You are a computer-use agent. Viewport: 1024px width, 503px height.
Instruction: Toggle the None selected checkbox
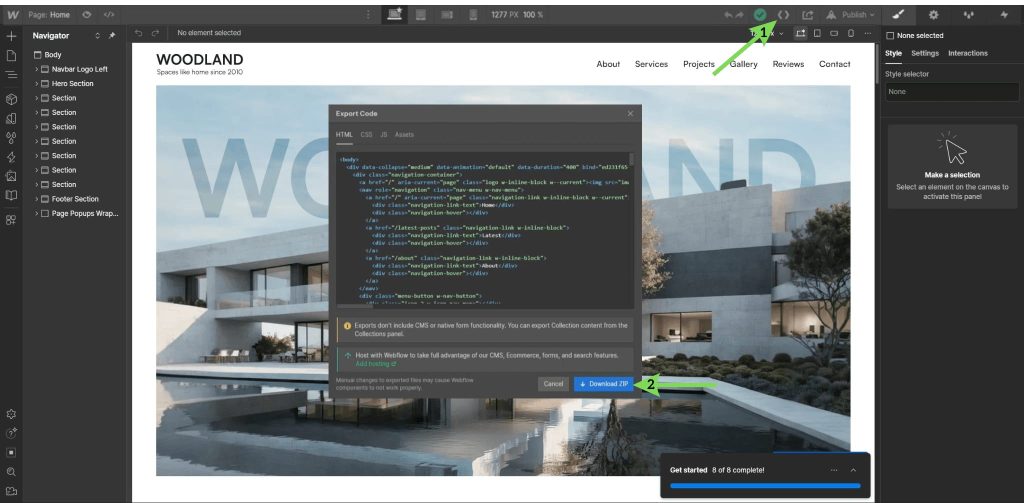(x=889, y=35)
